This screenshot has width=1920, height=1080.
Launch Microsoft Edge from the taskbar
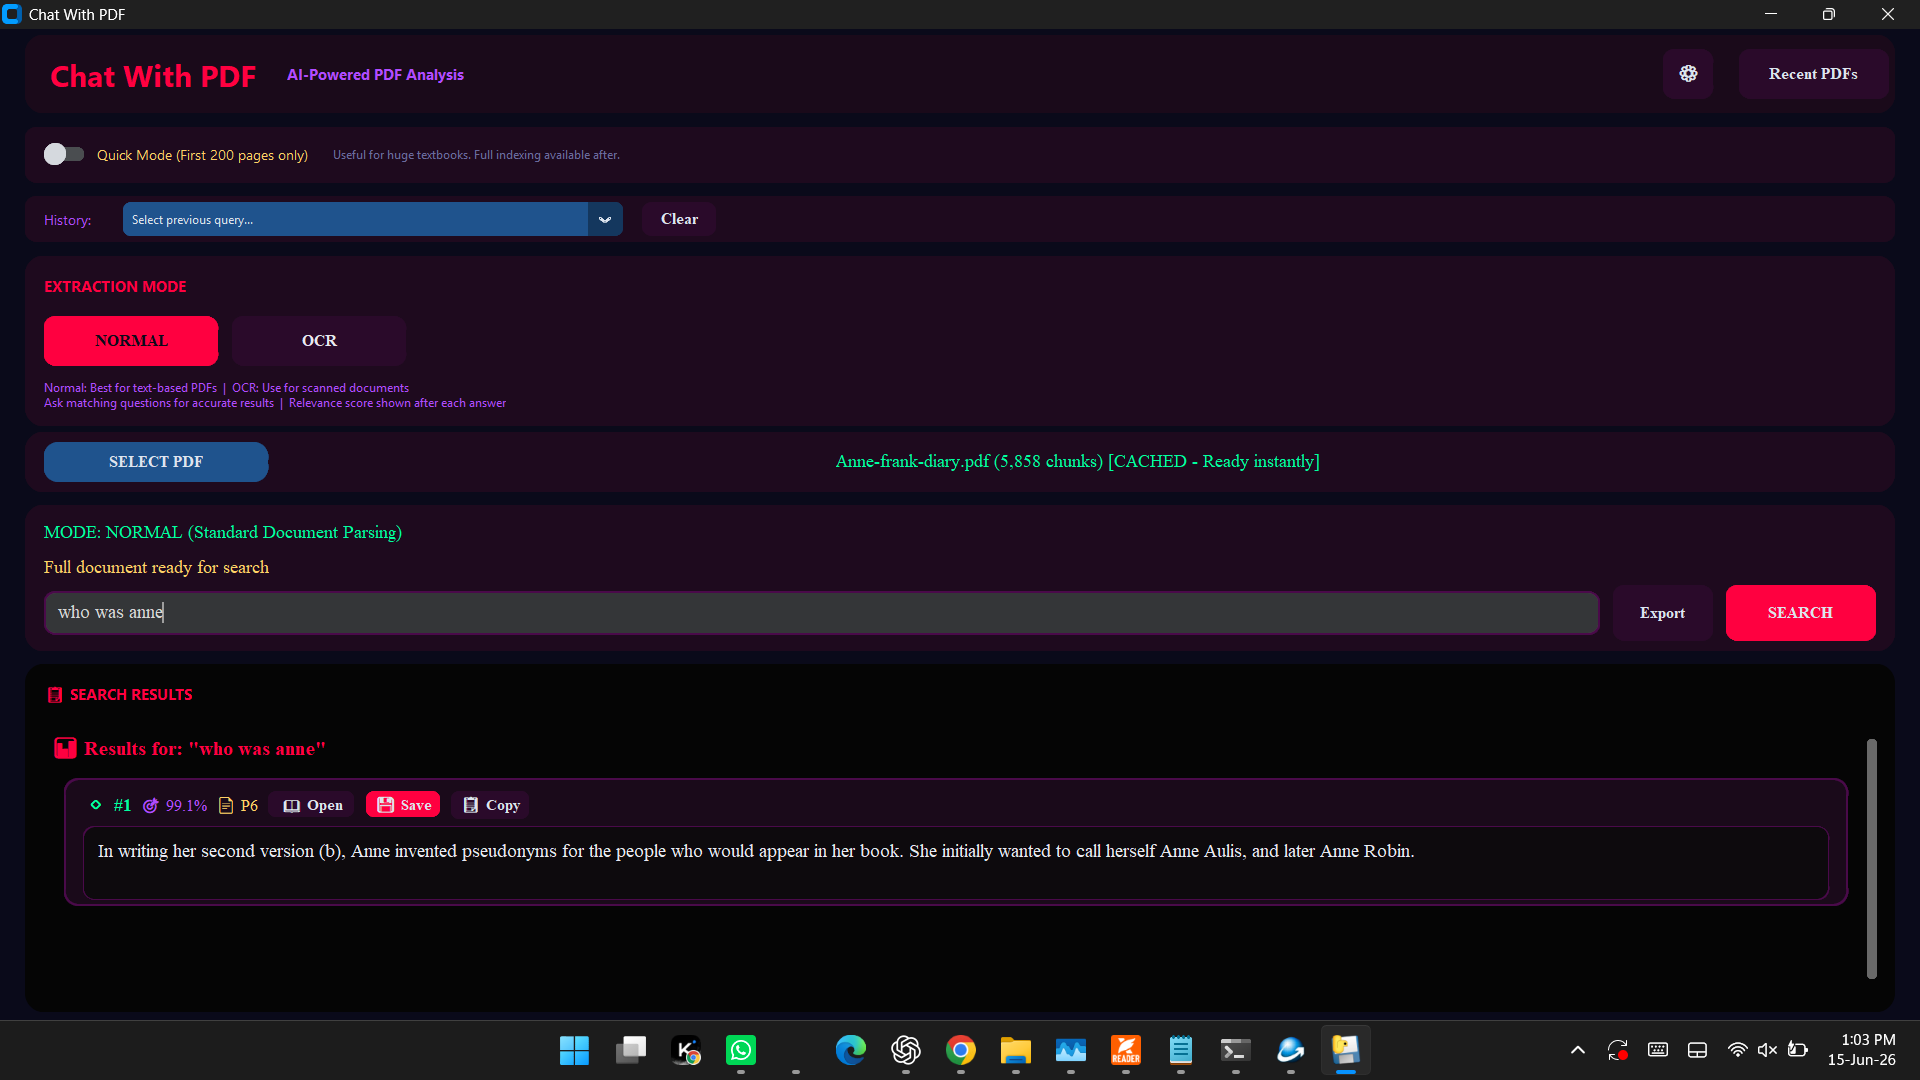(851, 1050)
